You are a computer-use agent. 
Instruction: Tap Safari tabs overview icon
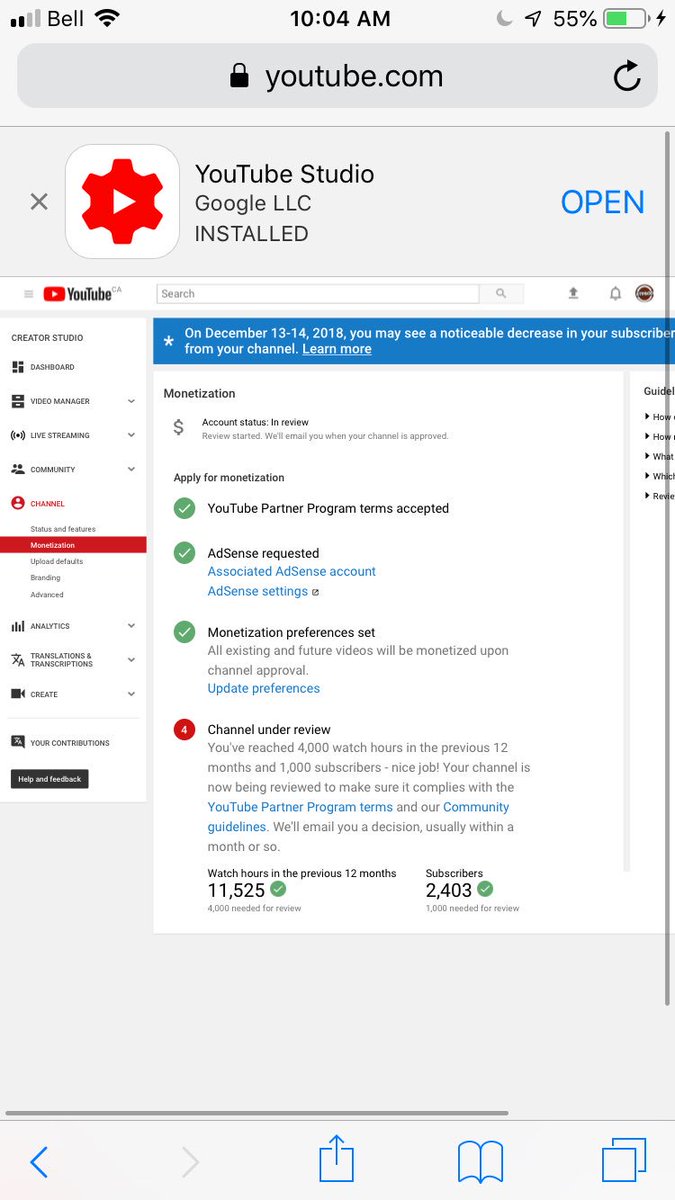(624, 1162)
